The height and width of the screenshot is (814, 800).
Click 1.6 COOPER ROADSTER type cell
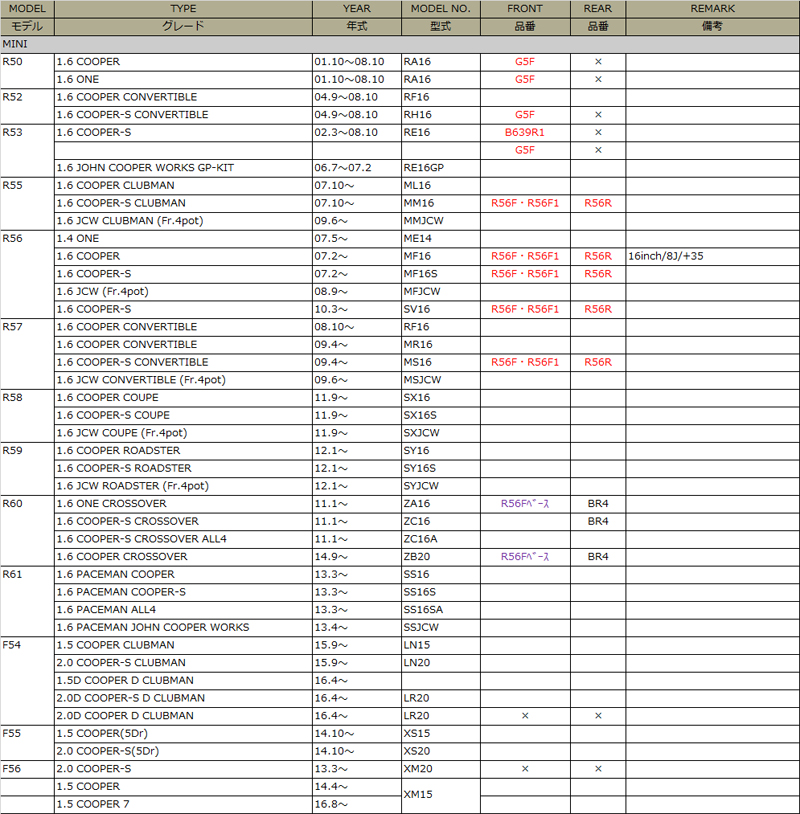point(183,450)
